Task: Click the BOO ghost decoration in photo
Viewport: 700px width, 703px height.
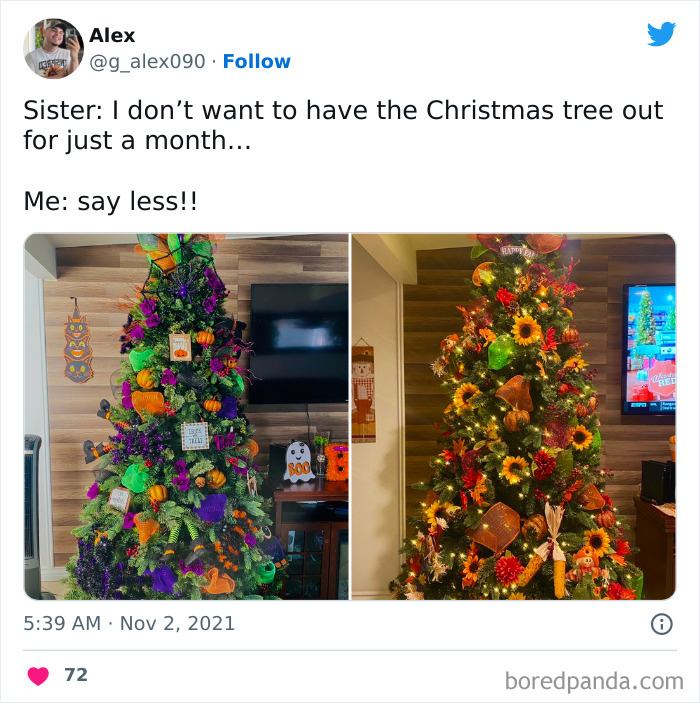Action: (x=299, y=462)
